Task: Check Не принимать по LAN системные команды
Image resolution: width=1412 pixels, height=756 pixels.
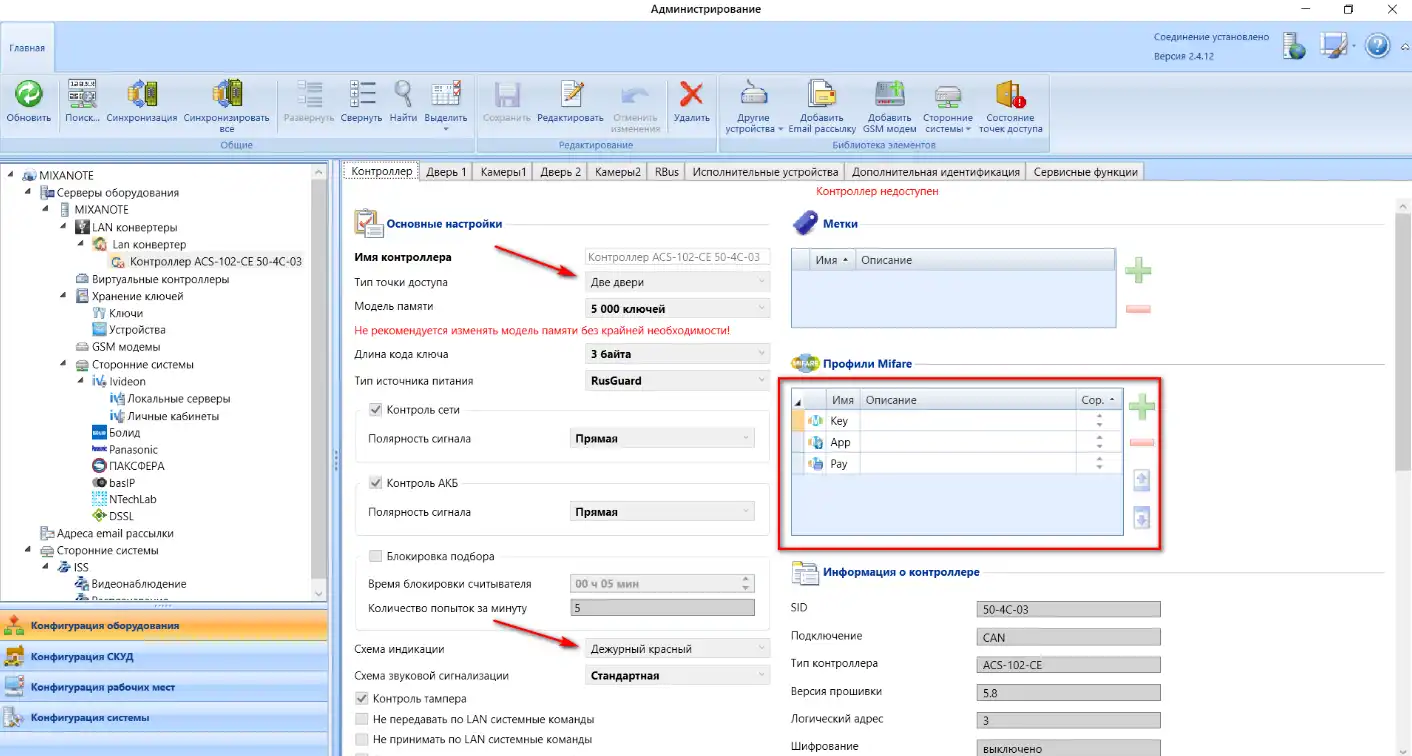Action: (362, 739)
